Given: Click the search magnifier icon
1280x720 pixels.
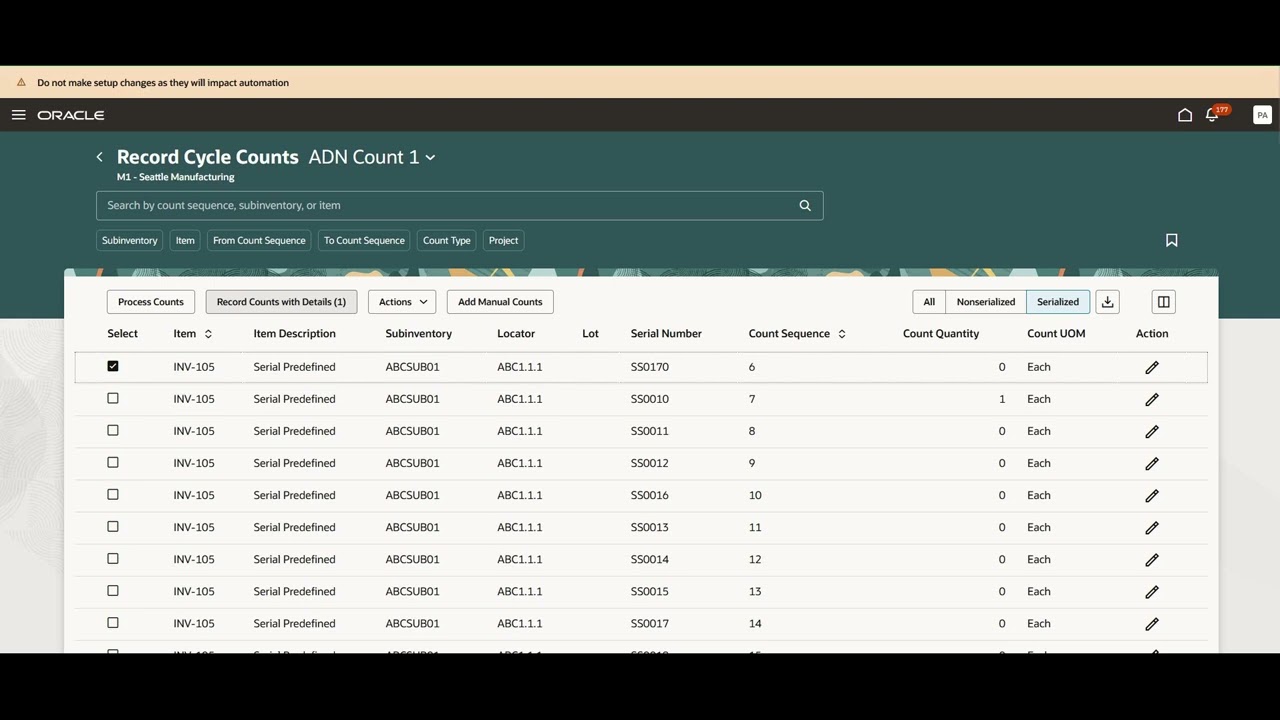Looking at the screenshot, I should point(805,205).
